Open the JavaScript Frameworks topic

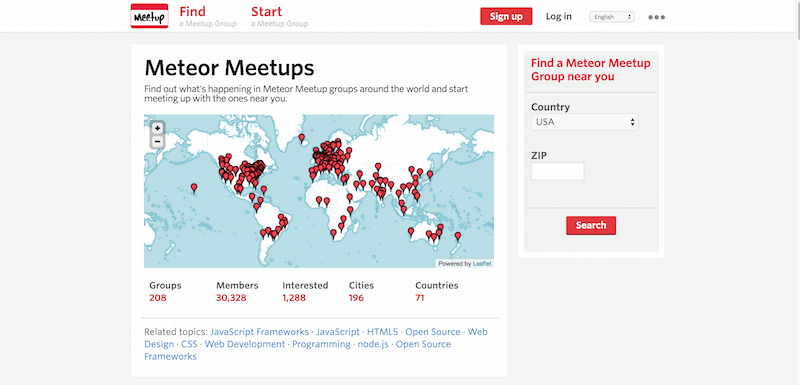pyautogui.click(x=259, y=332)
